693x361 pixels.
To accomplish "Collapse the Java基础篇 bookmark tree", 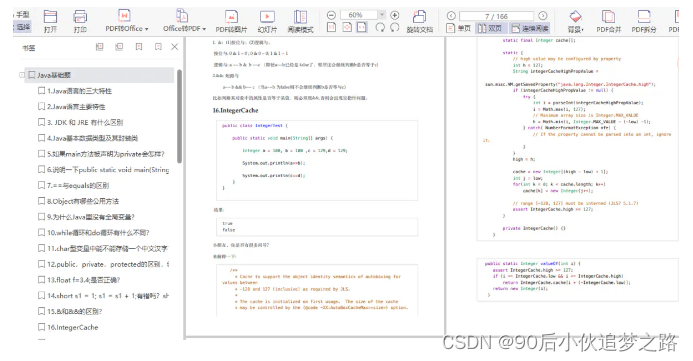I will (21, 75).
